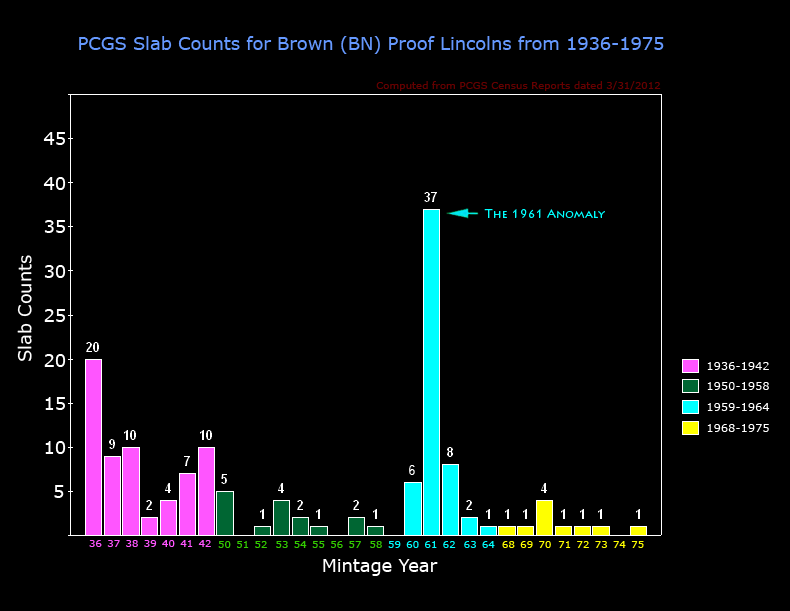Click 'The 1961 Anomaly' annotation text
790x611 pixels.
point(545,214)
